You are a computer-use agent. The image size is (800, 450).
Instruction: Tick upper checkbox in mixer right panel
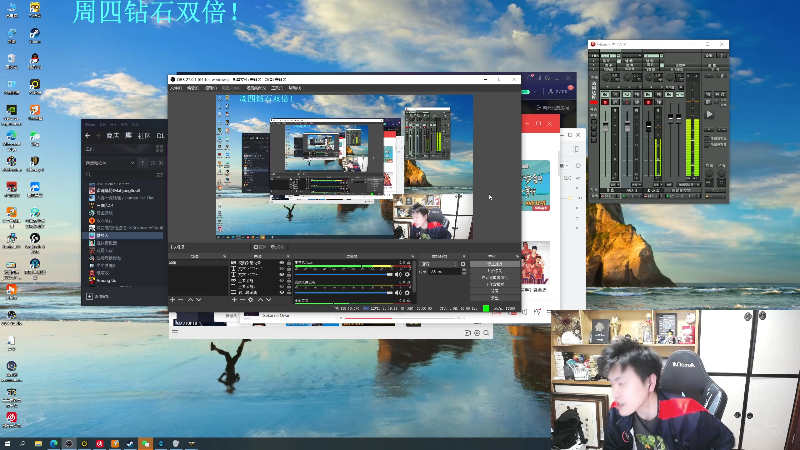707,138
